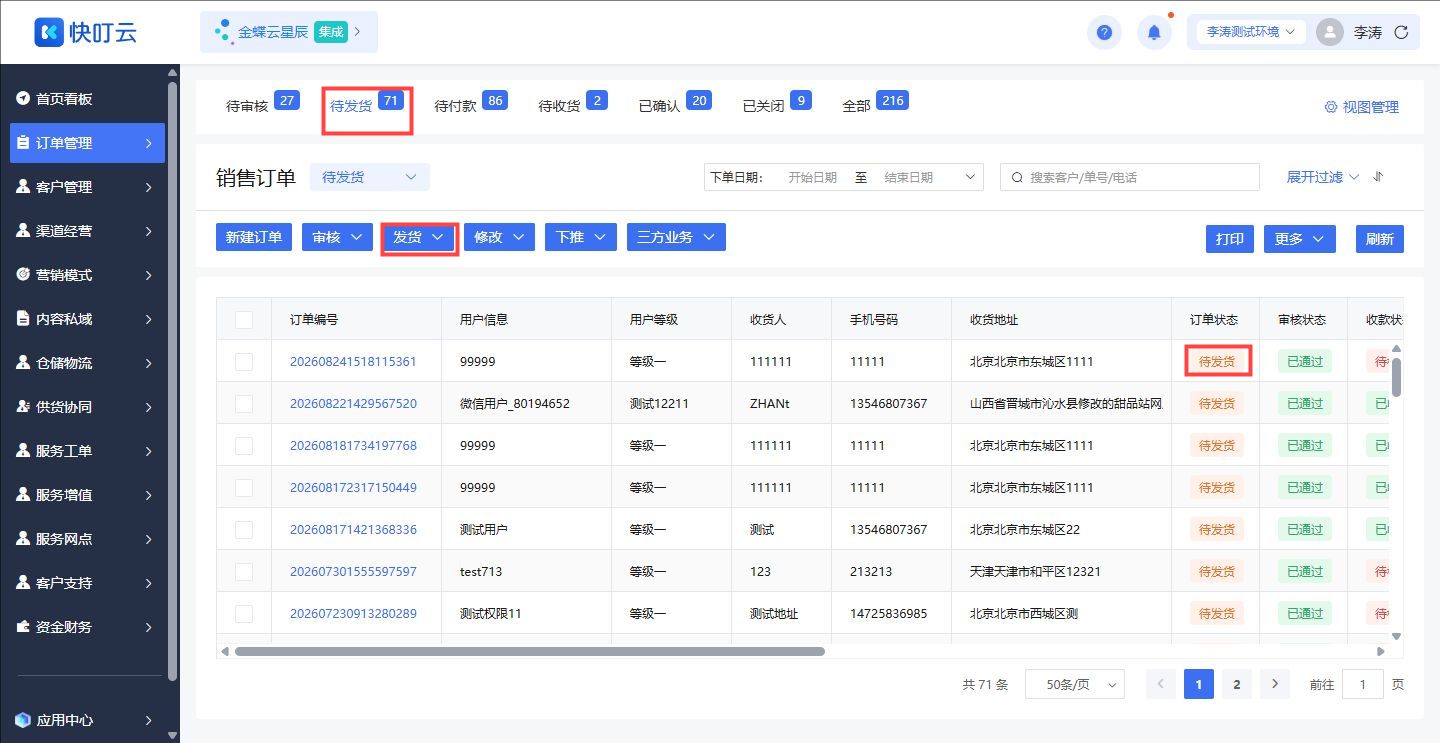Check the box for order 202607230913280289
The height and width of the screenshot is (743, 1440).
point(244,614)
